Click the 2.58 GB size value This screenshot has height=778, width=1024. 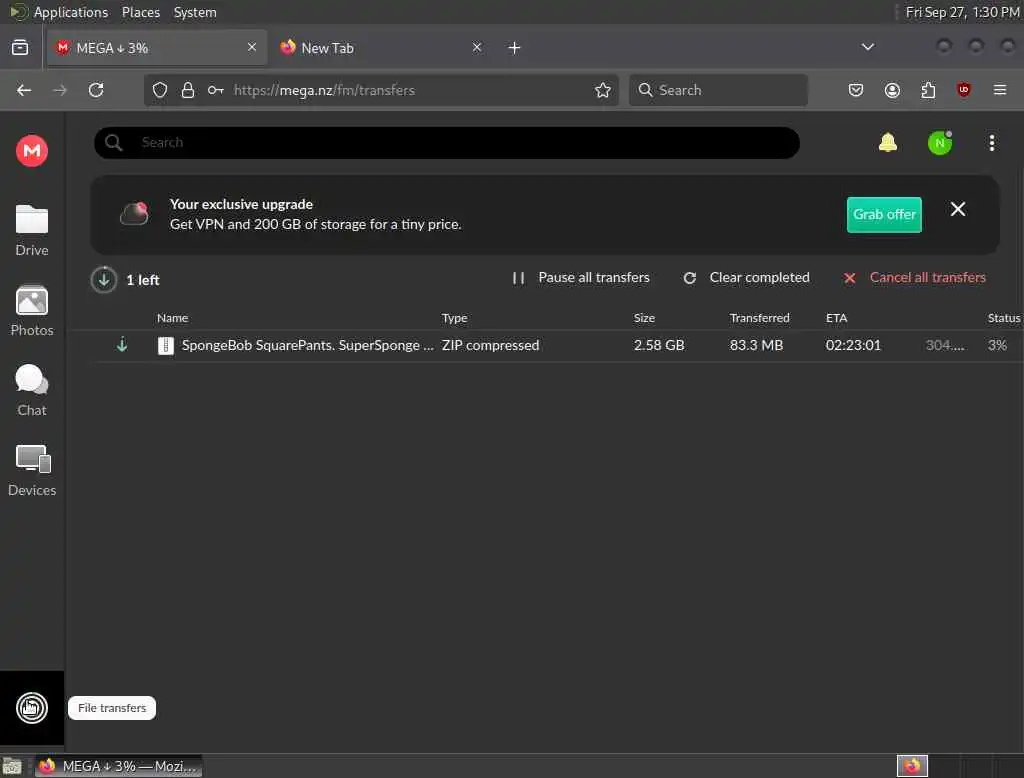click(x=659, y=345)
